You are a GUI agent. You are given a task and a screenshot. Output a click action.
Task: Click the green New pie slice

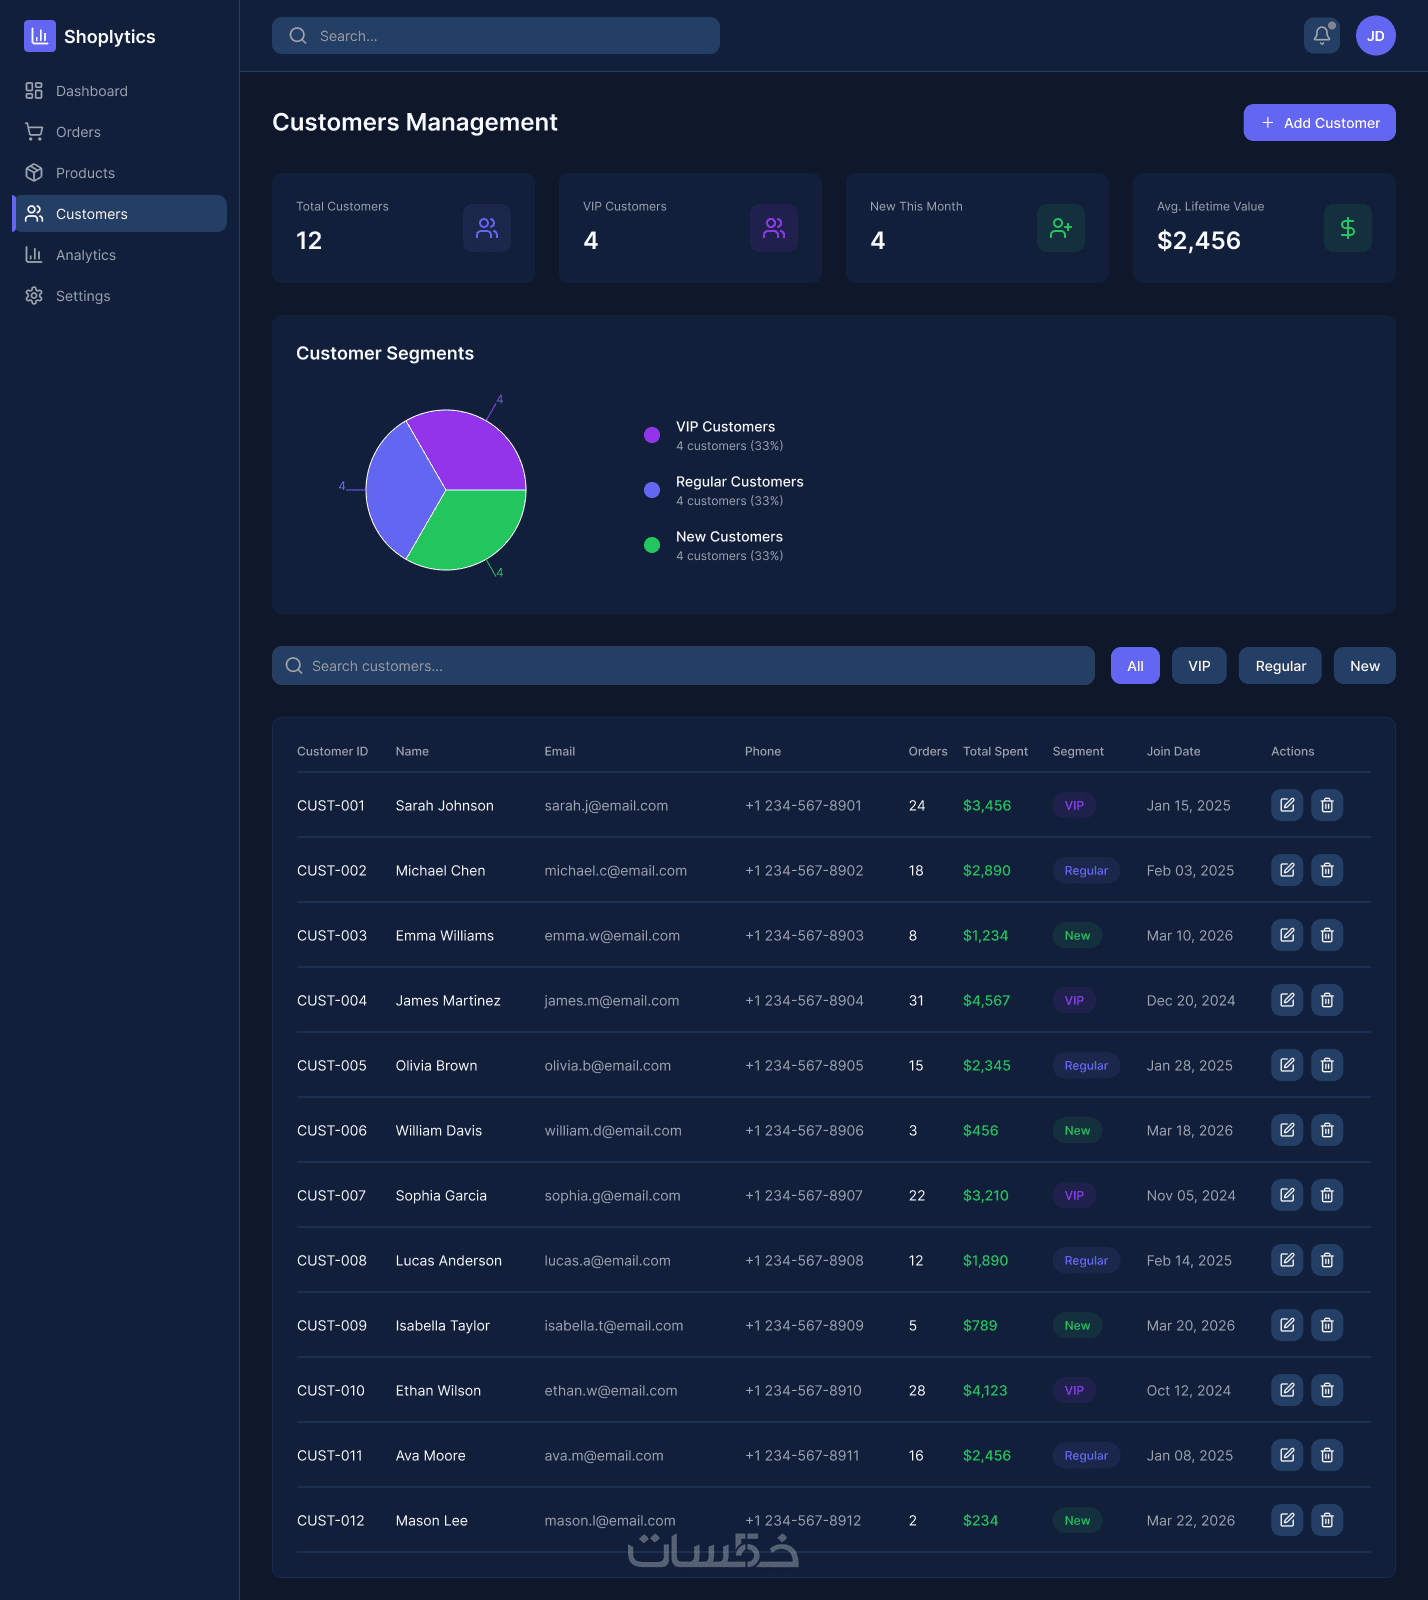tap(468, 530)
